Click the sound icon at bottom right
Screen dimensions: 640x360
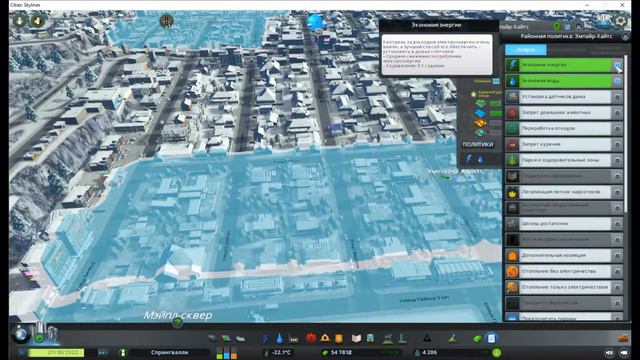pos(609,353)
